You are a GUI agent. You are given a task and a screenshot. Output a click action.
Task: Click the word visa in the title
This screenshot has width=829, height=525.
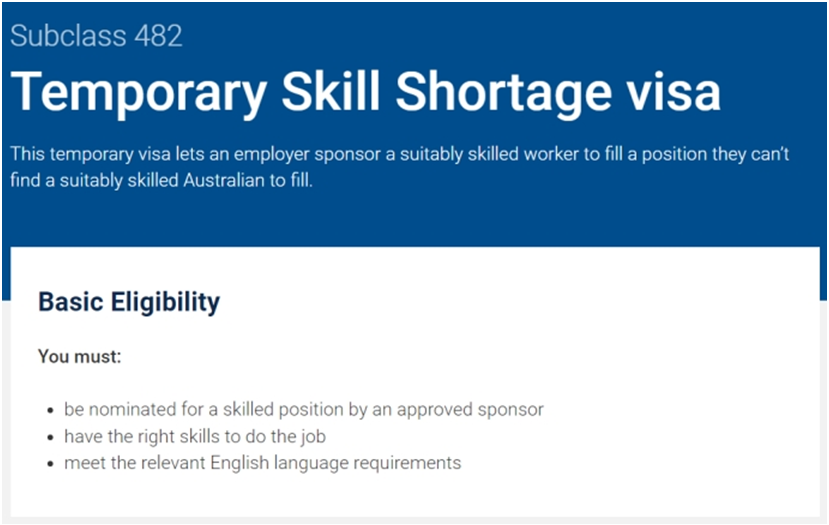(x=674, y=92)
